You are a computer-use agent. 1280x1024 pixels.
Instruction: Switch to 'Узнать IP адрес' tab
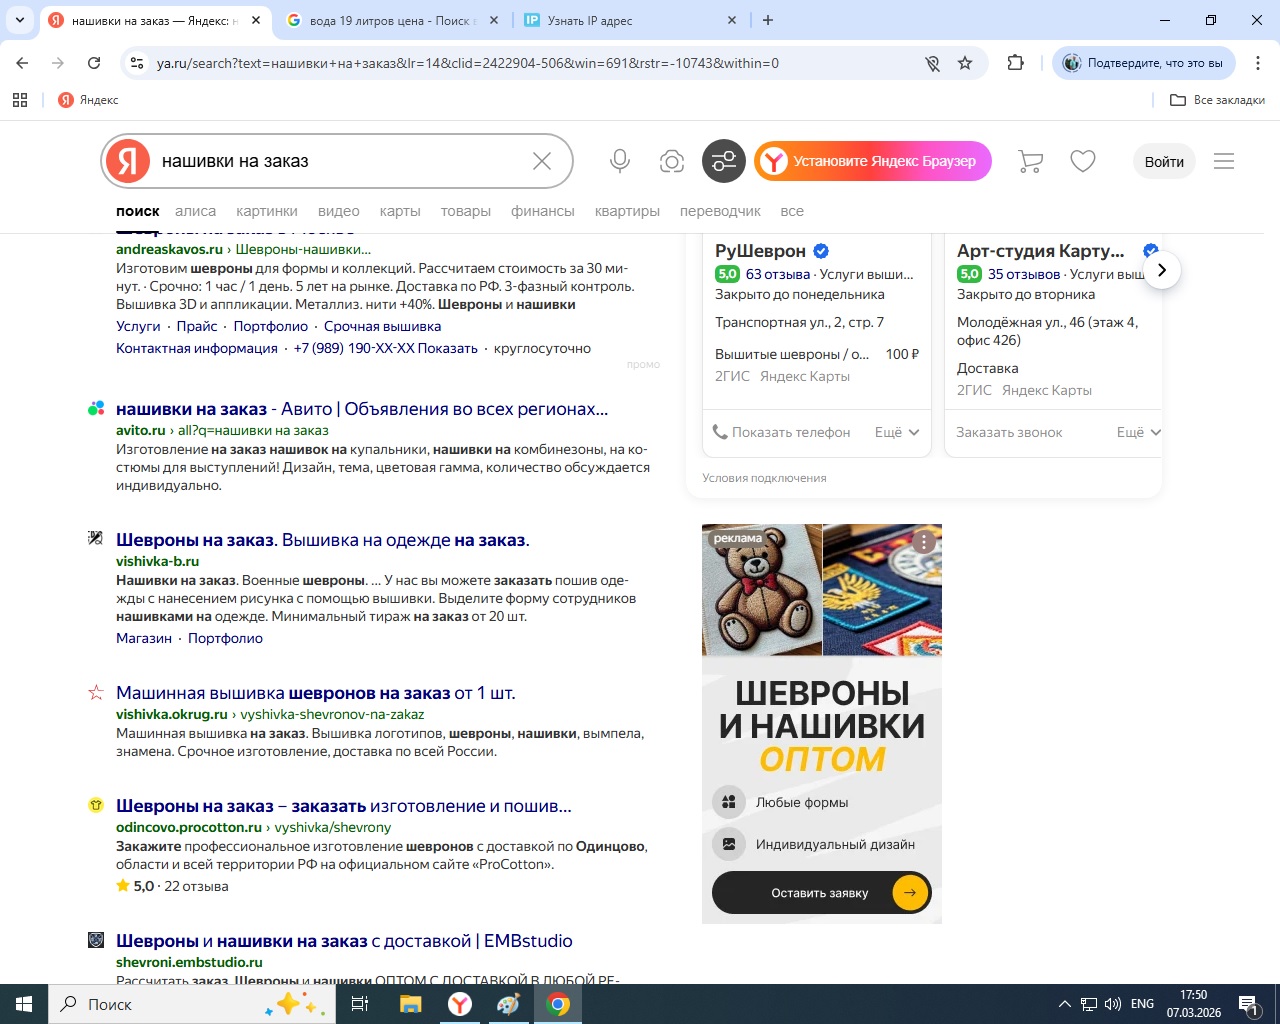coord(630,20)
